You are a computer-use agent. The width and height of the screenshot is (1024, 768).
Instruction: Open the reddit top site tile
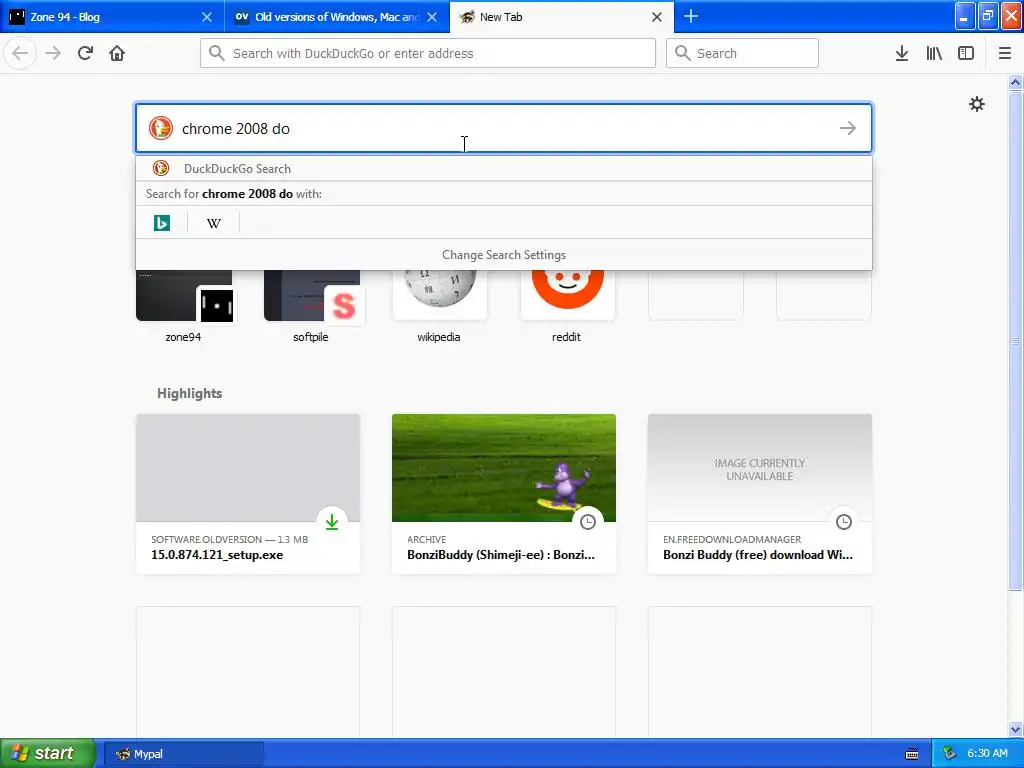point(568,306)
